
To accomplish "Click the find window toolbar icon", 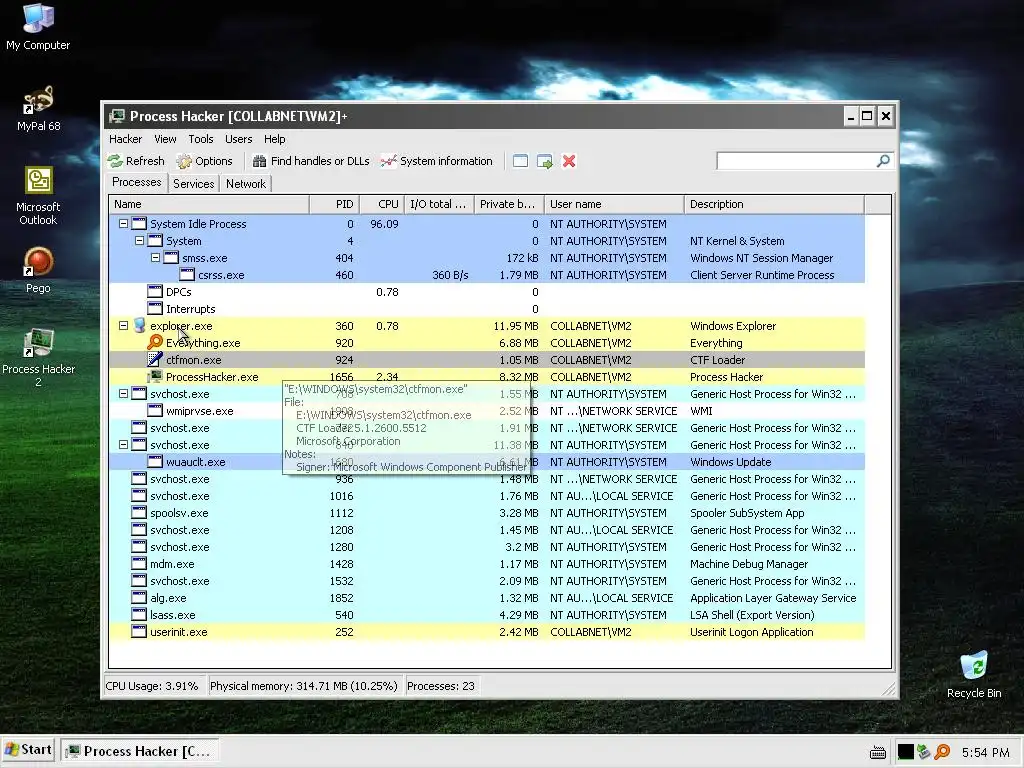I will (x=520, y=161).
